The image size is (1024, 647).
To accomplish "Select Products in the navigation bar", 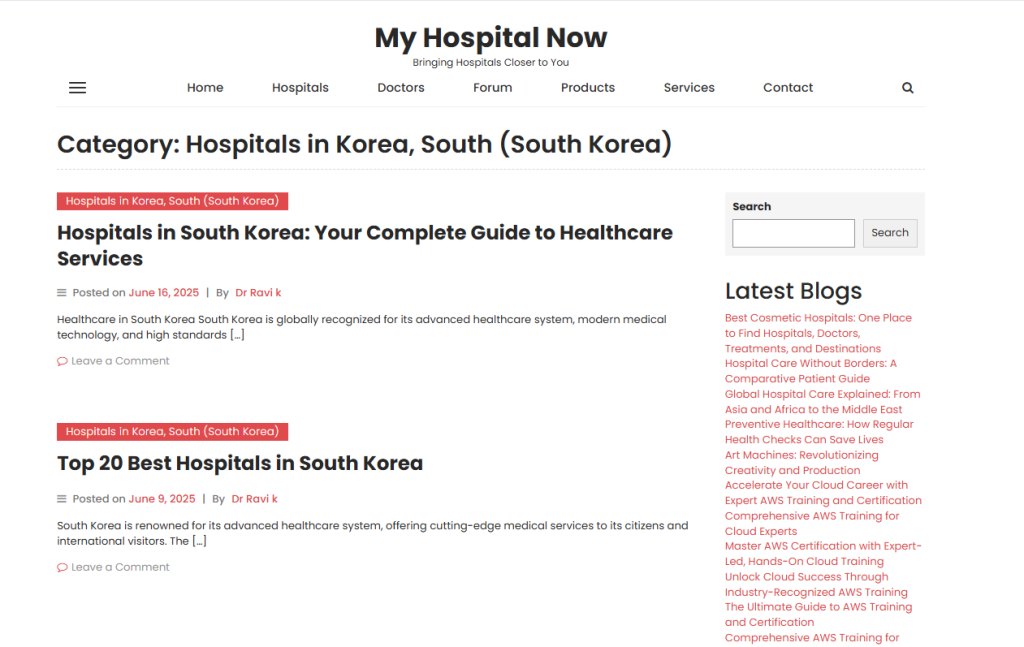I will [x=587, y=88].
